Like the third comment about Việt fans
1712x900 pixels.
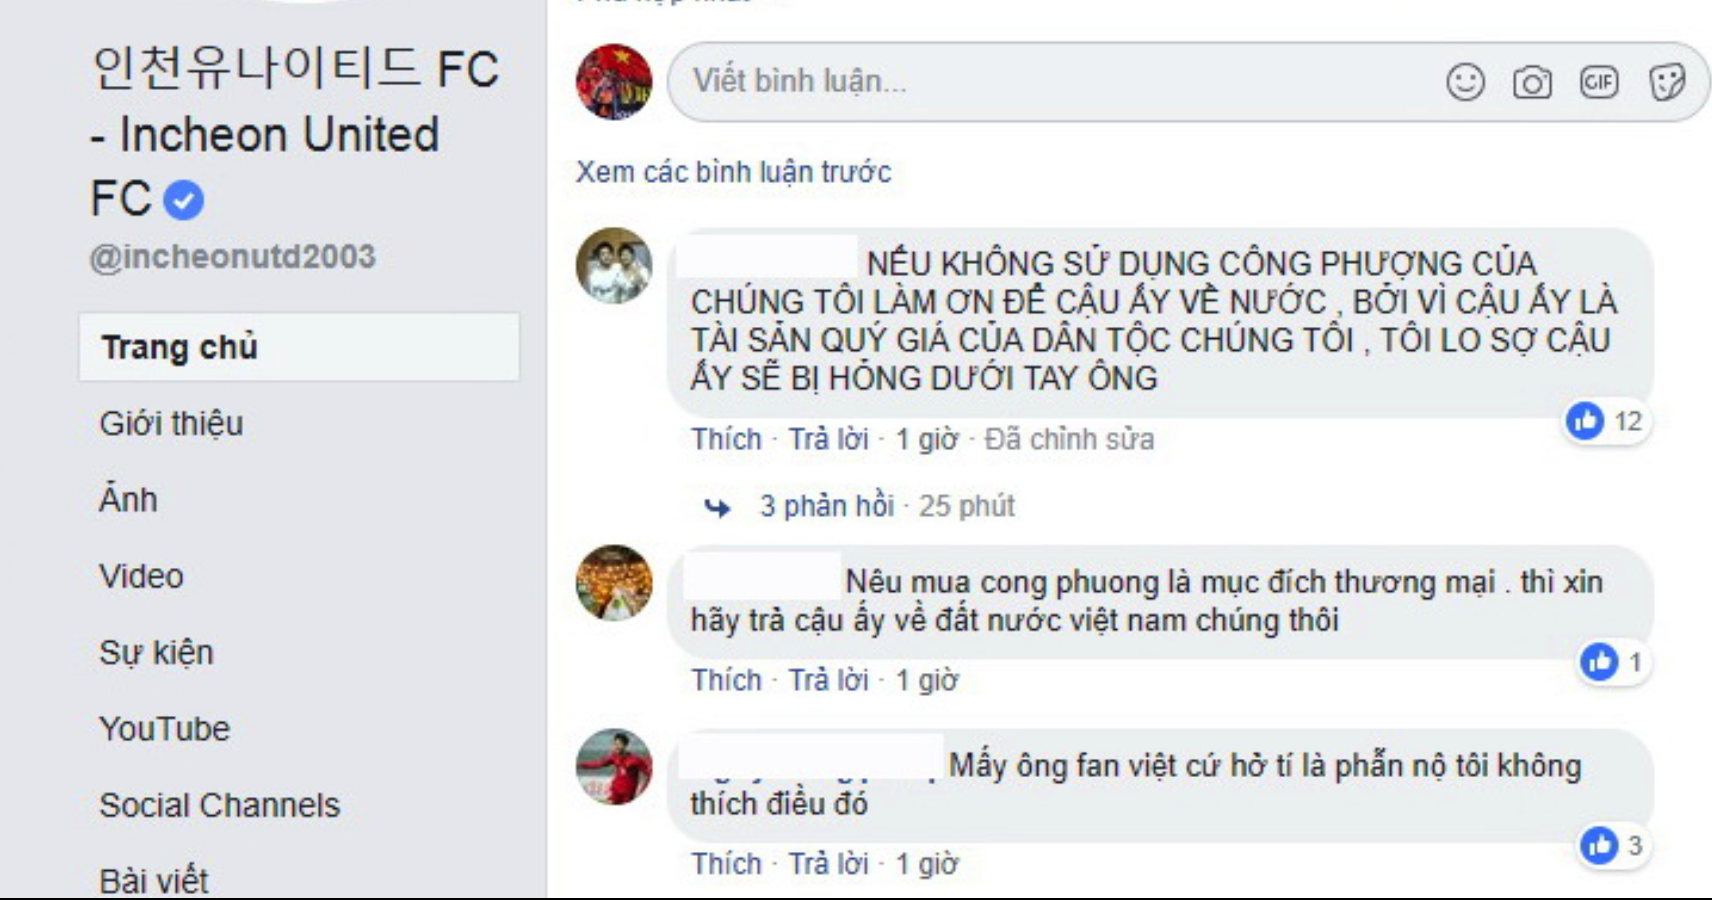[726, 863]
